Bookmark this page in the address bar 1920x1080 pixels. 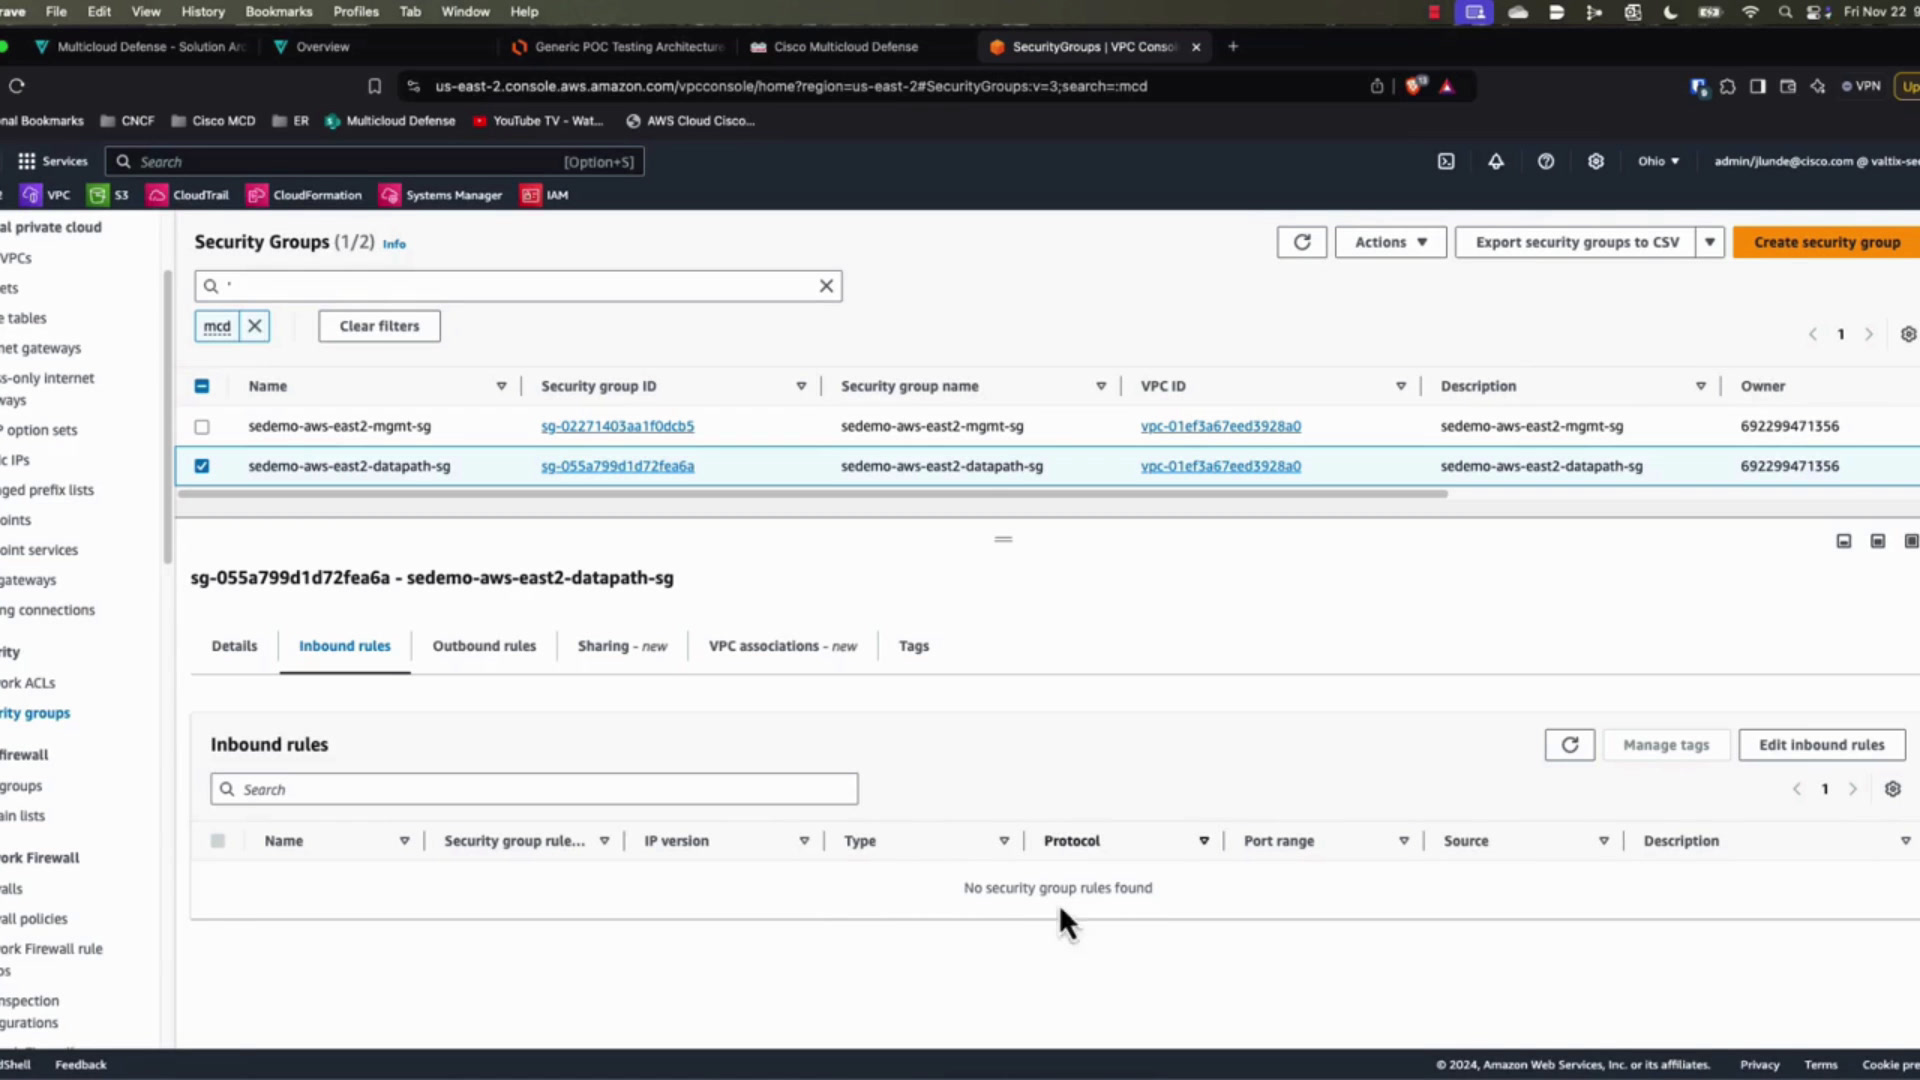pos(374,86)
